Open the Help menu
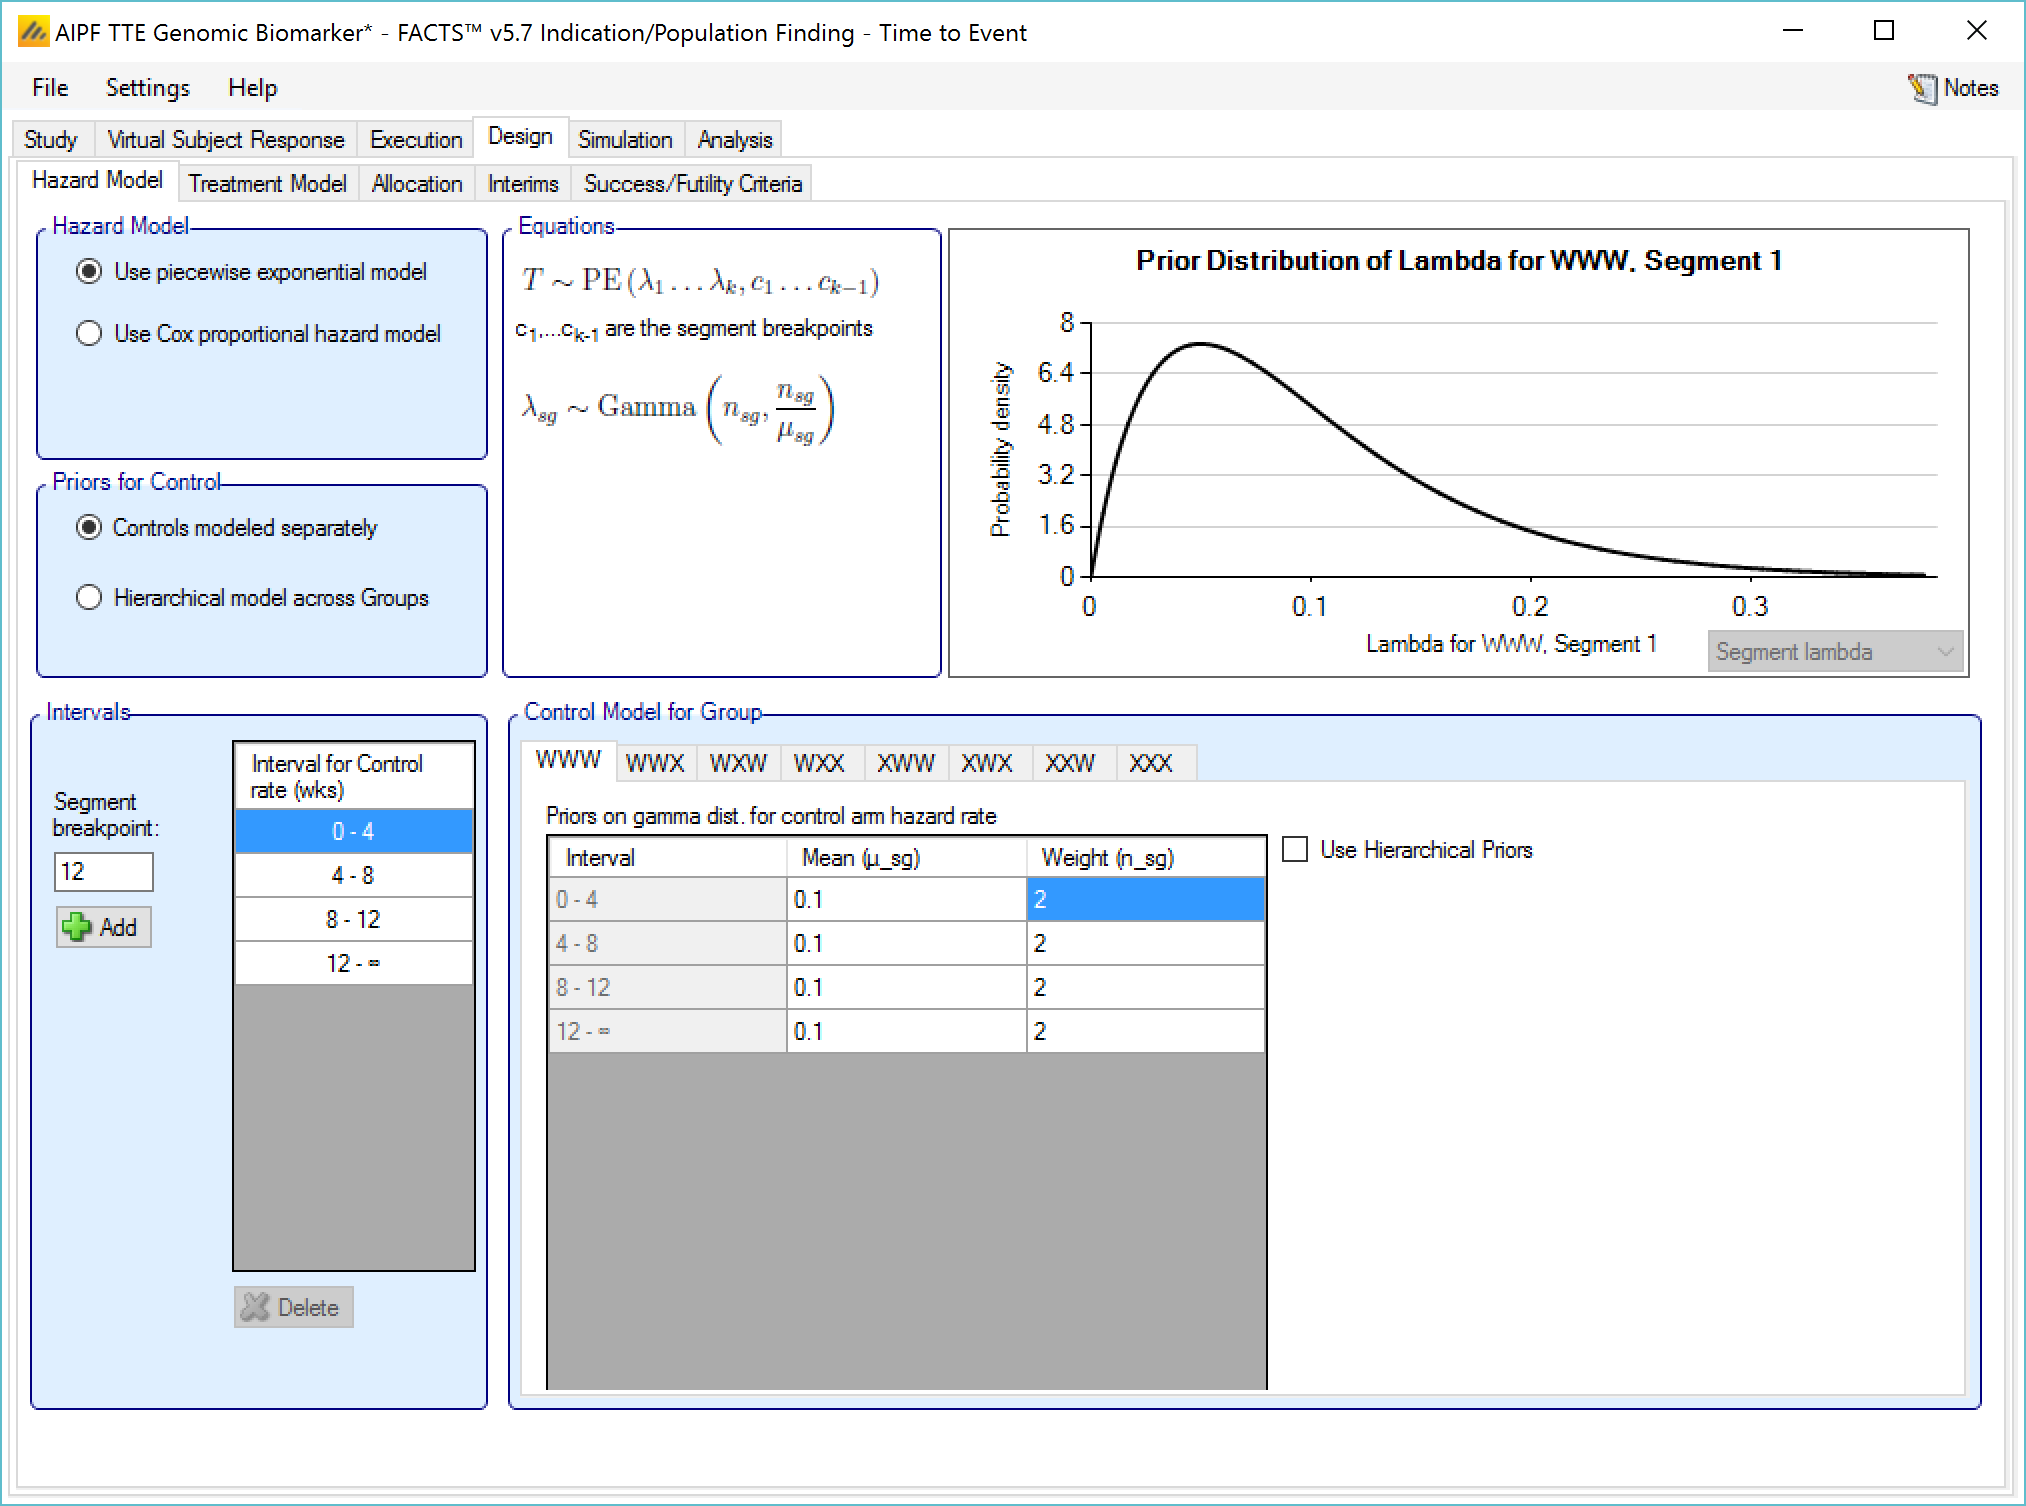 pyautogui.click(x=252, y=88)
